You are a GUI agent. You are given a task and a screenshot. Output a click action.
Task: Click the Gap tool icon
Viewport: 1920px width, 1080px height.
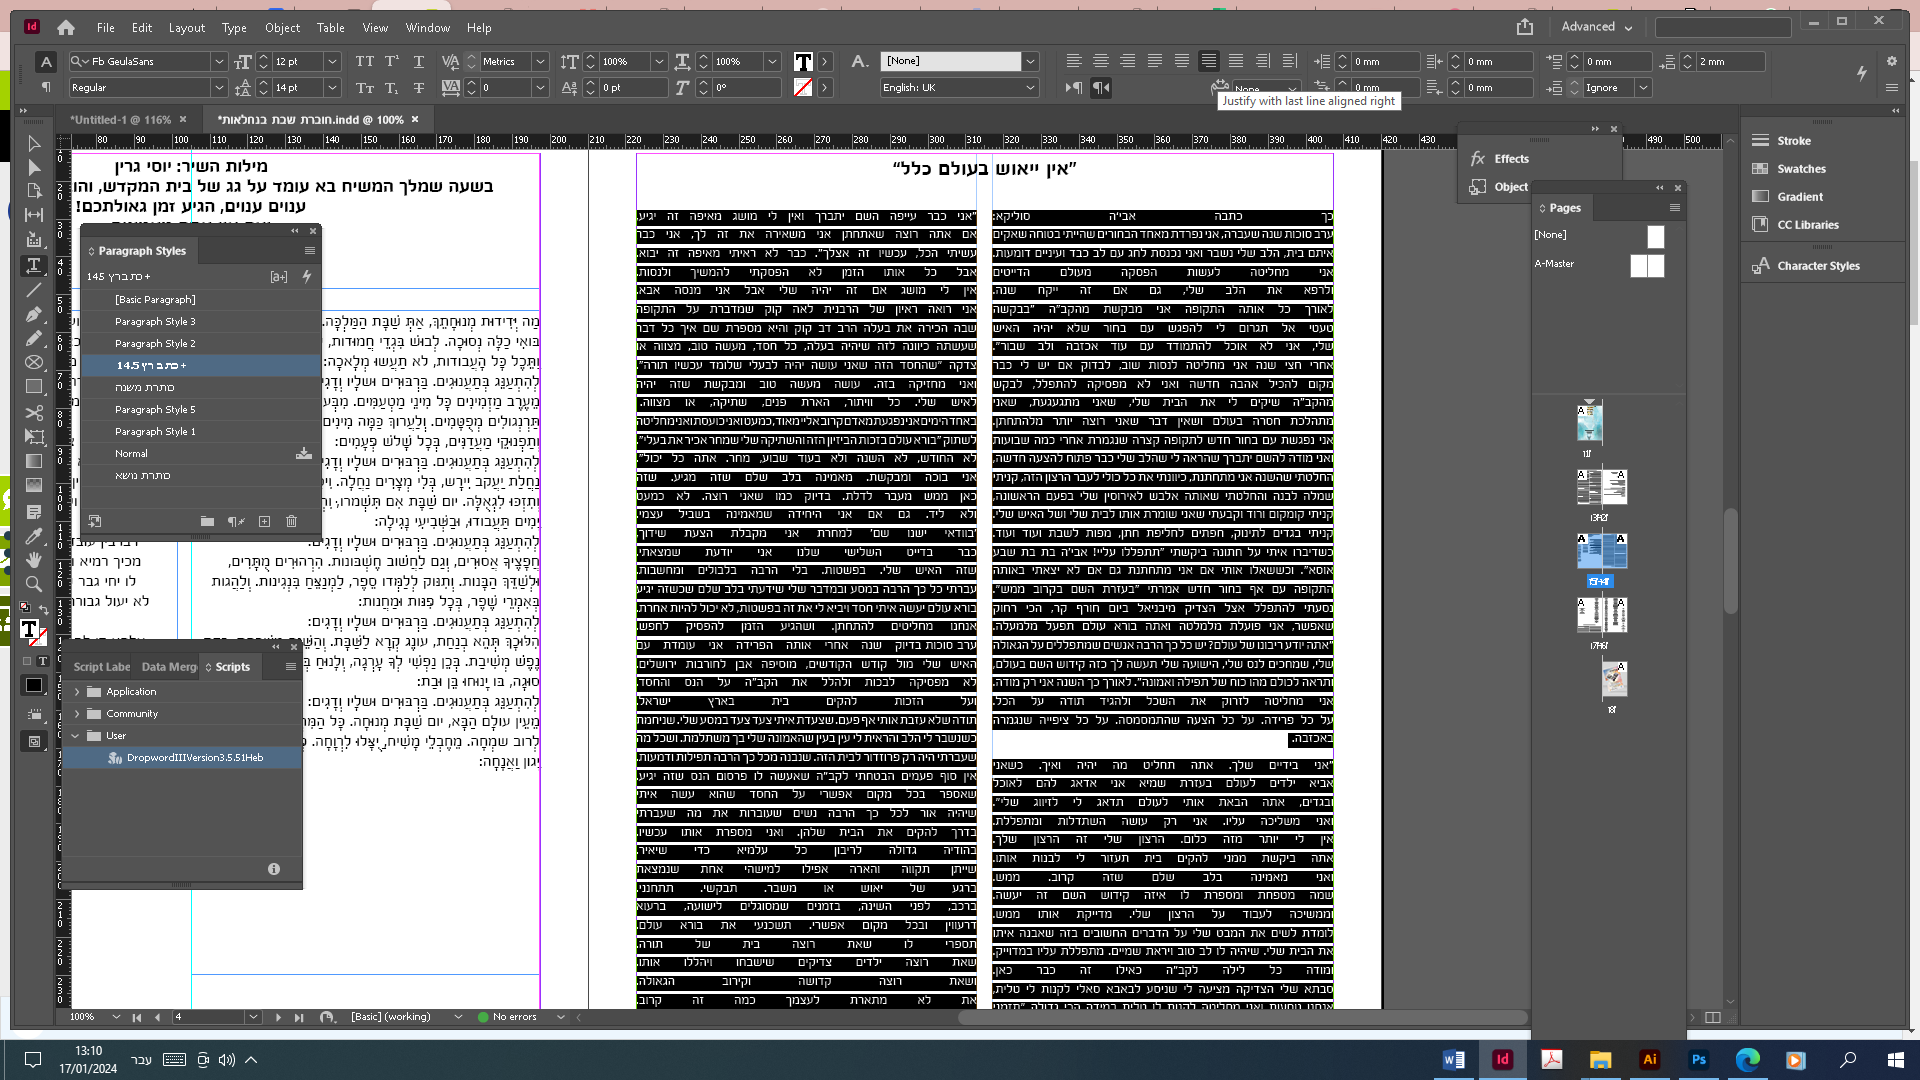[34, 215]
